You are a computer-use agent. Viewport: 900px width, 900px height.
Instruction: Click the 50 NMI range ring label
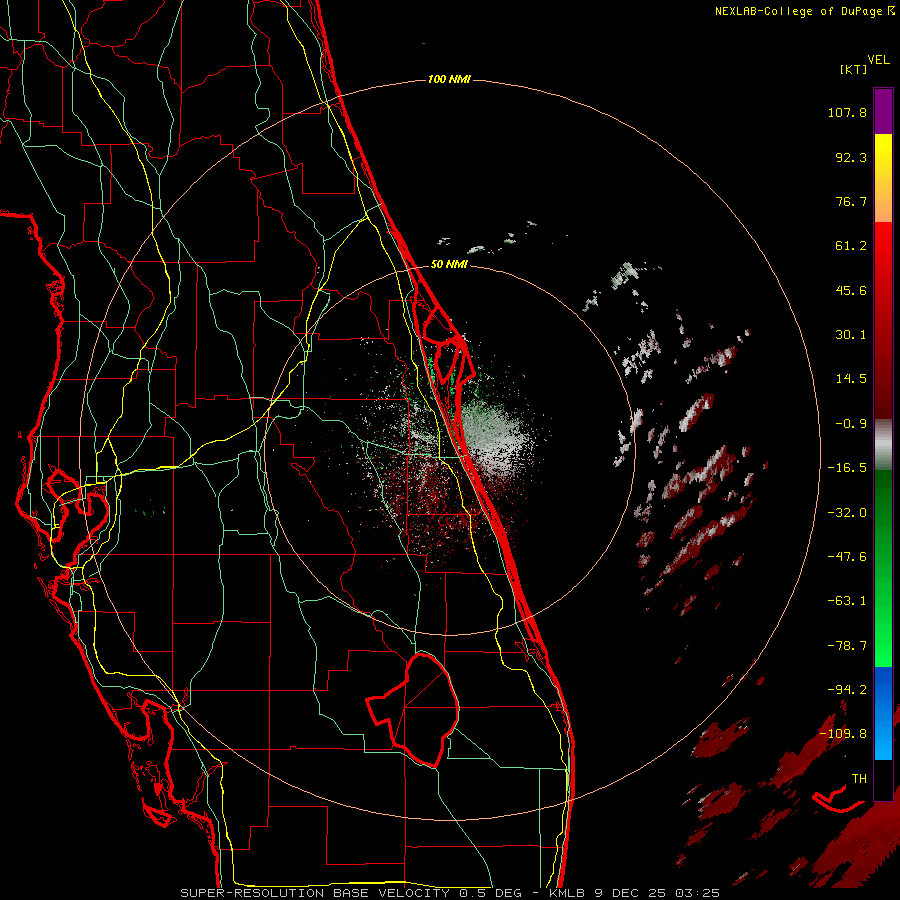pos(449,265)
